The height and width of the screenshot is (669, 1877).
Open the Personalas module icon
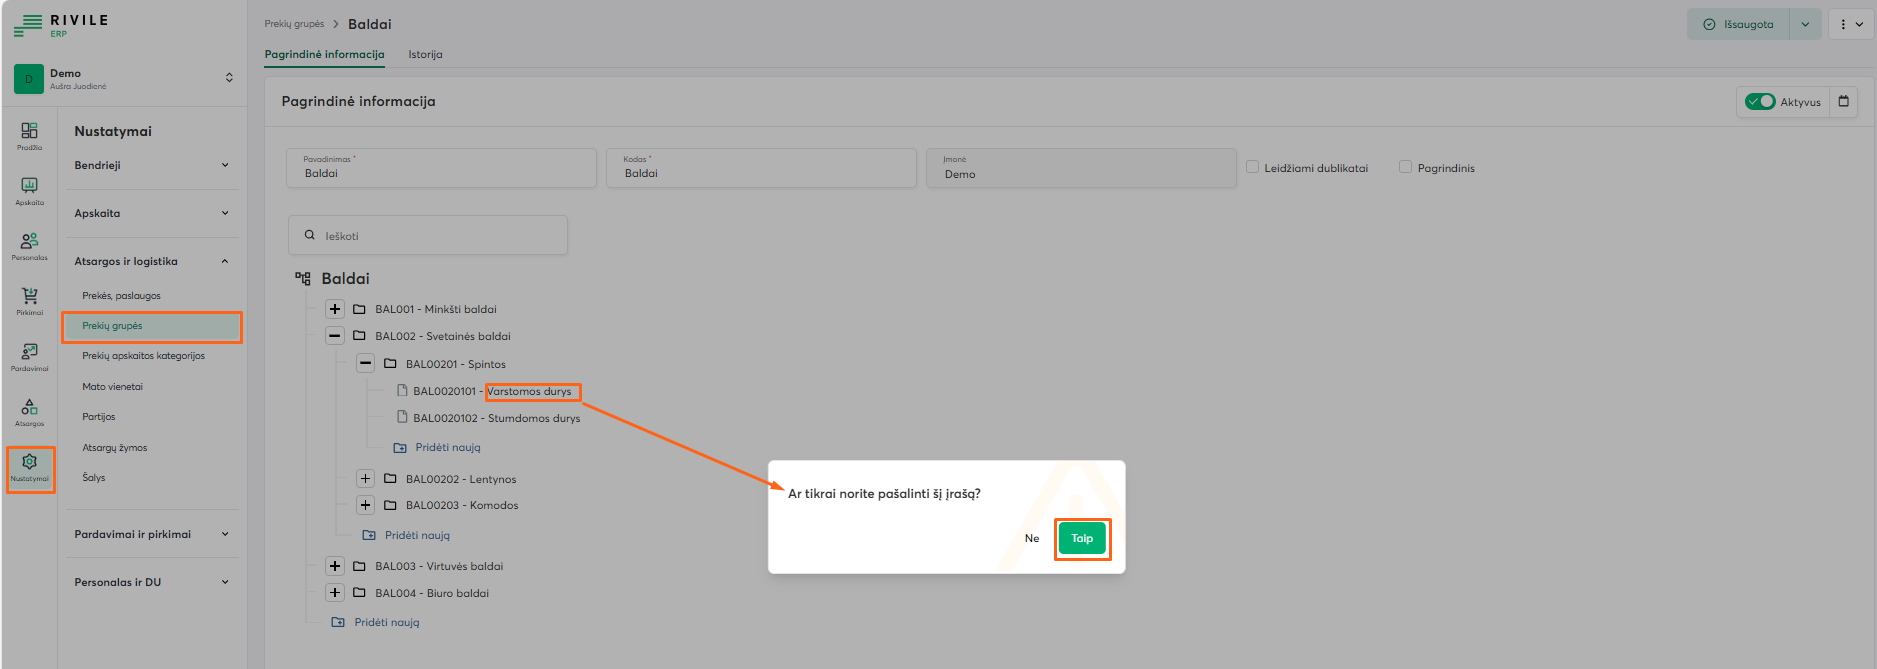29,244
